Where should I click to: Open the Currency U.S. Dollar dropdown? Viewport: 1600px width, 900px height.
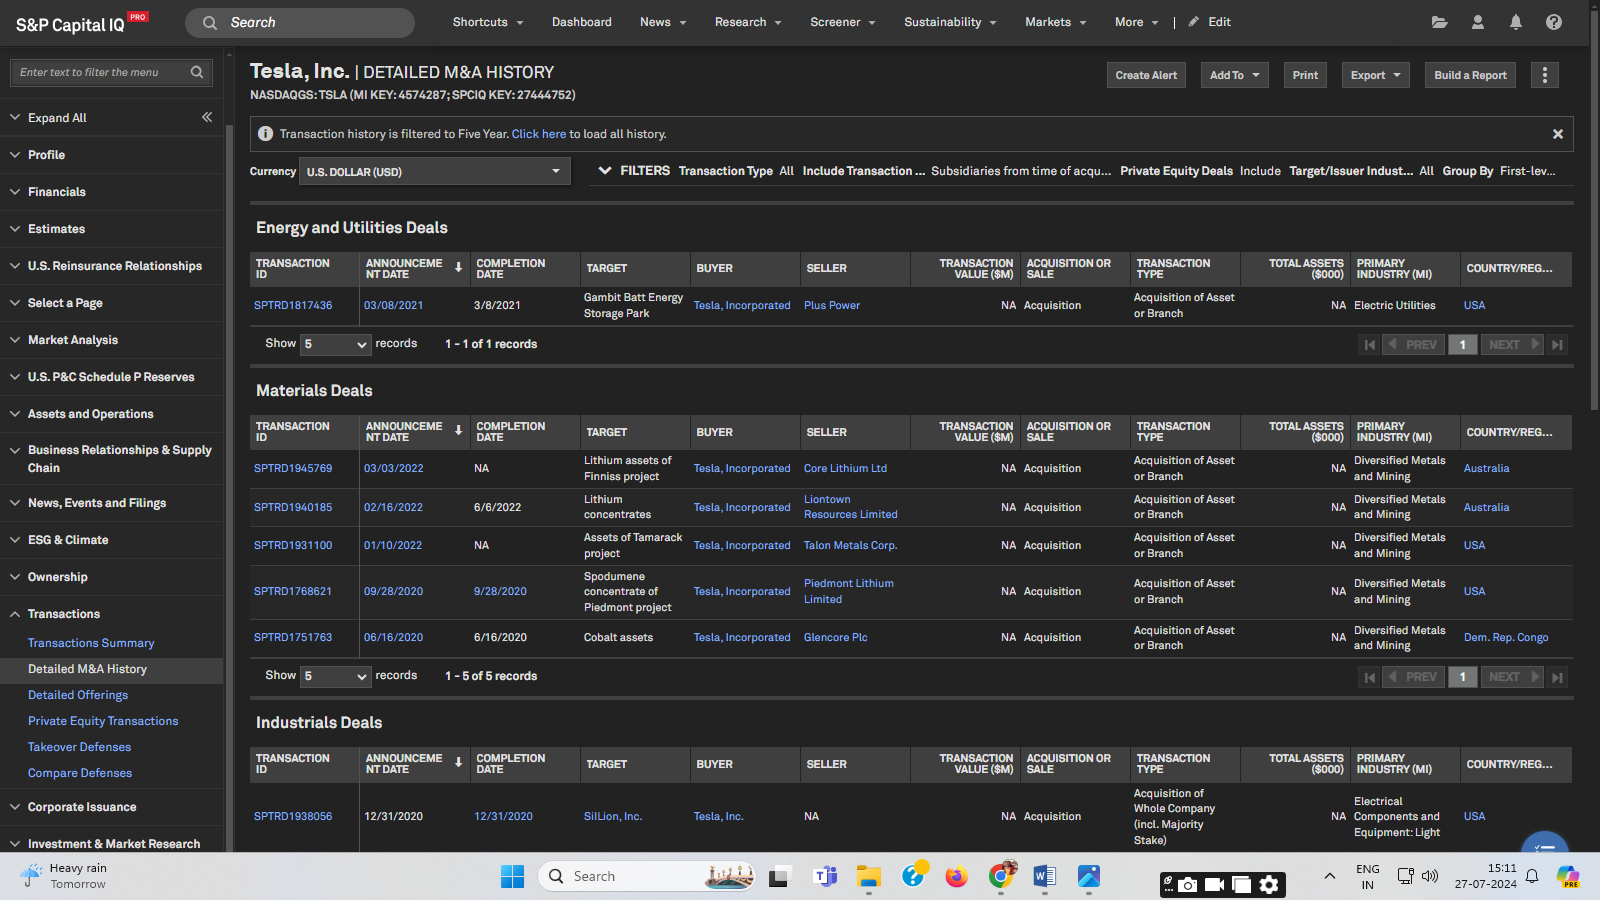coord(434,172)
